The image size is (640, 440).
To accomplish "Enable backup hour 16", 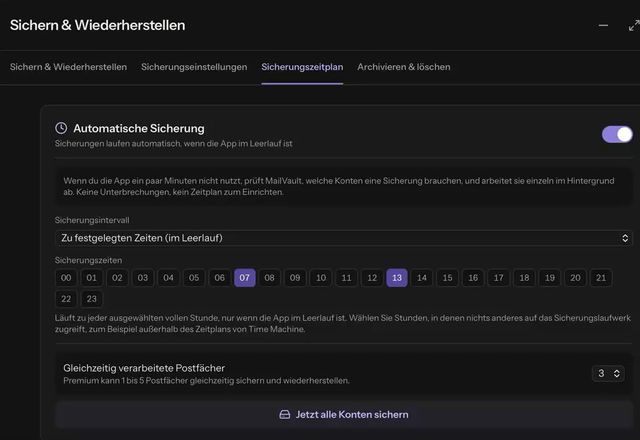I will coord(473,278).
